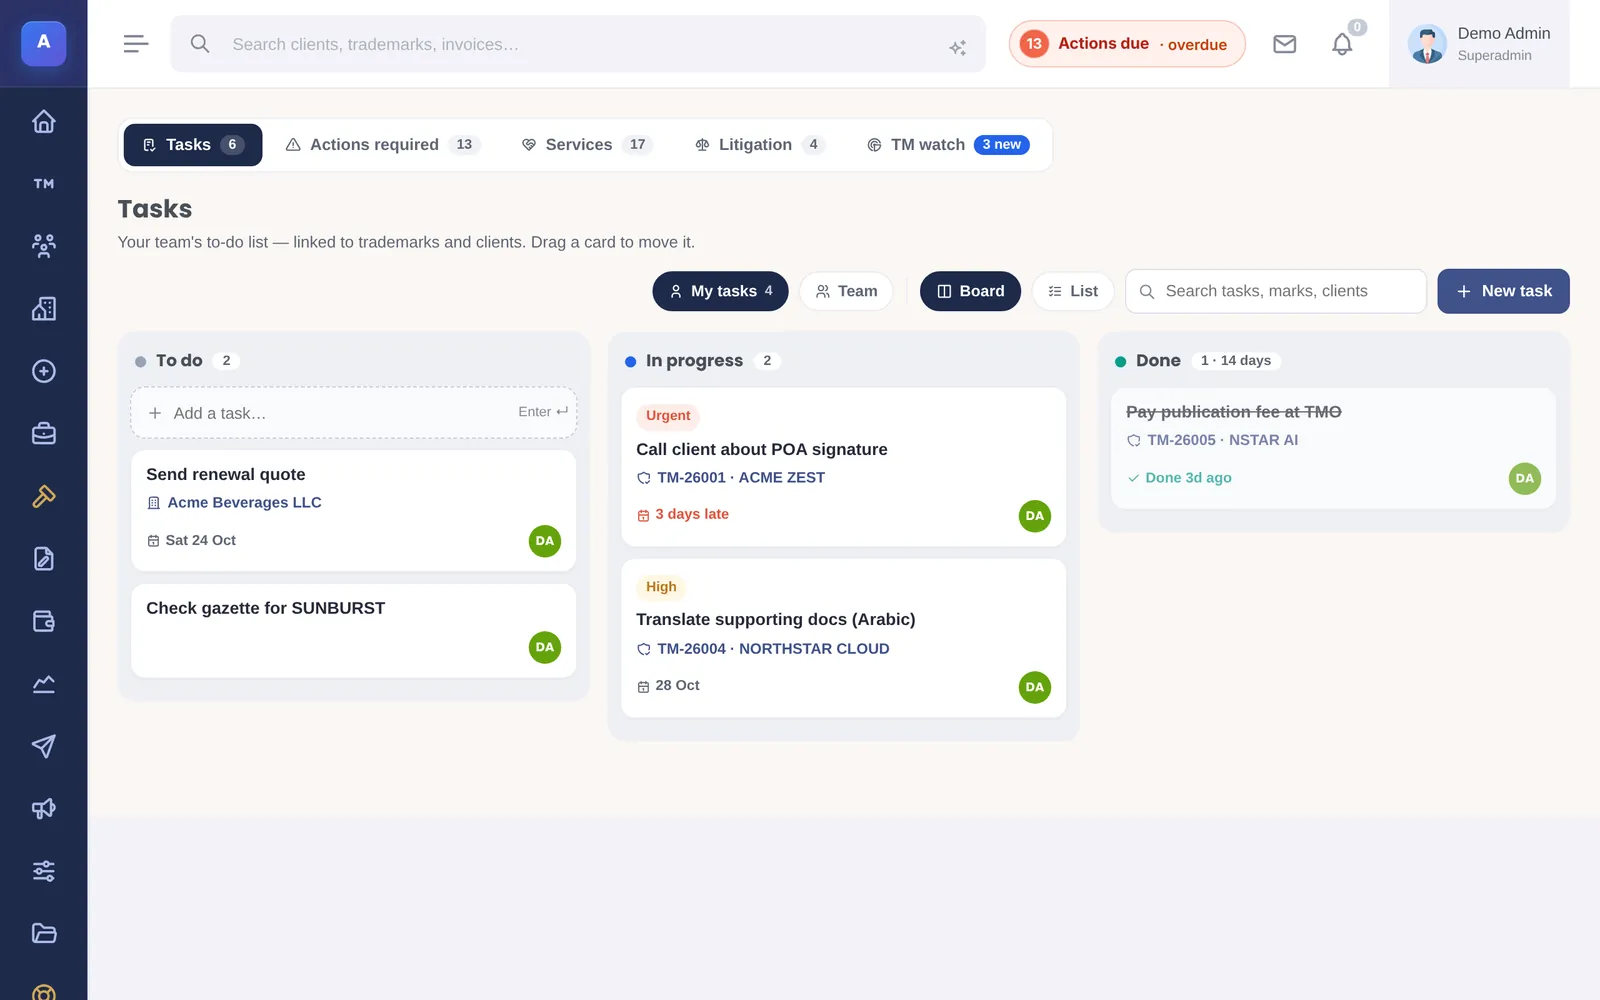Open the notifications bell icon
This screenshot has width=1600, height=1000.
[x=1342, y=44]
